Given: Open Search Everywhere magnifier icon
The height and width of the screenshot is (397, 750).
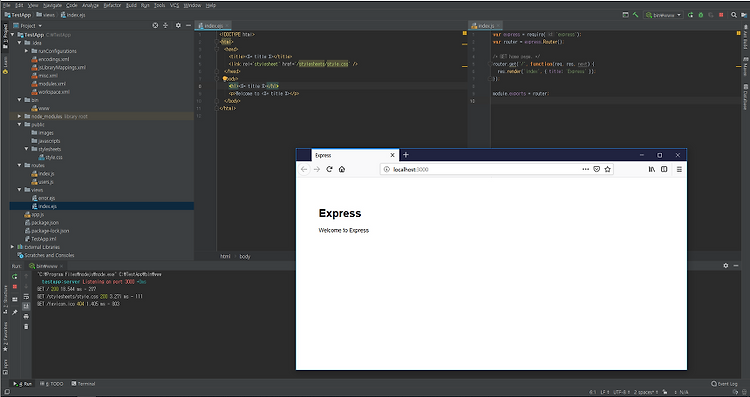Looking at the screenshot, I should click(x=734, y=15).
